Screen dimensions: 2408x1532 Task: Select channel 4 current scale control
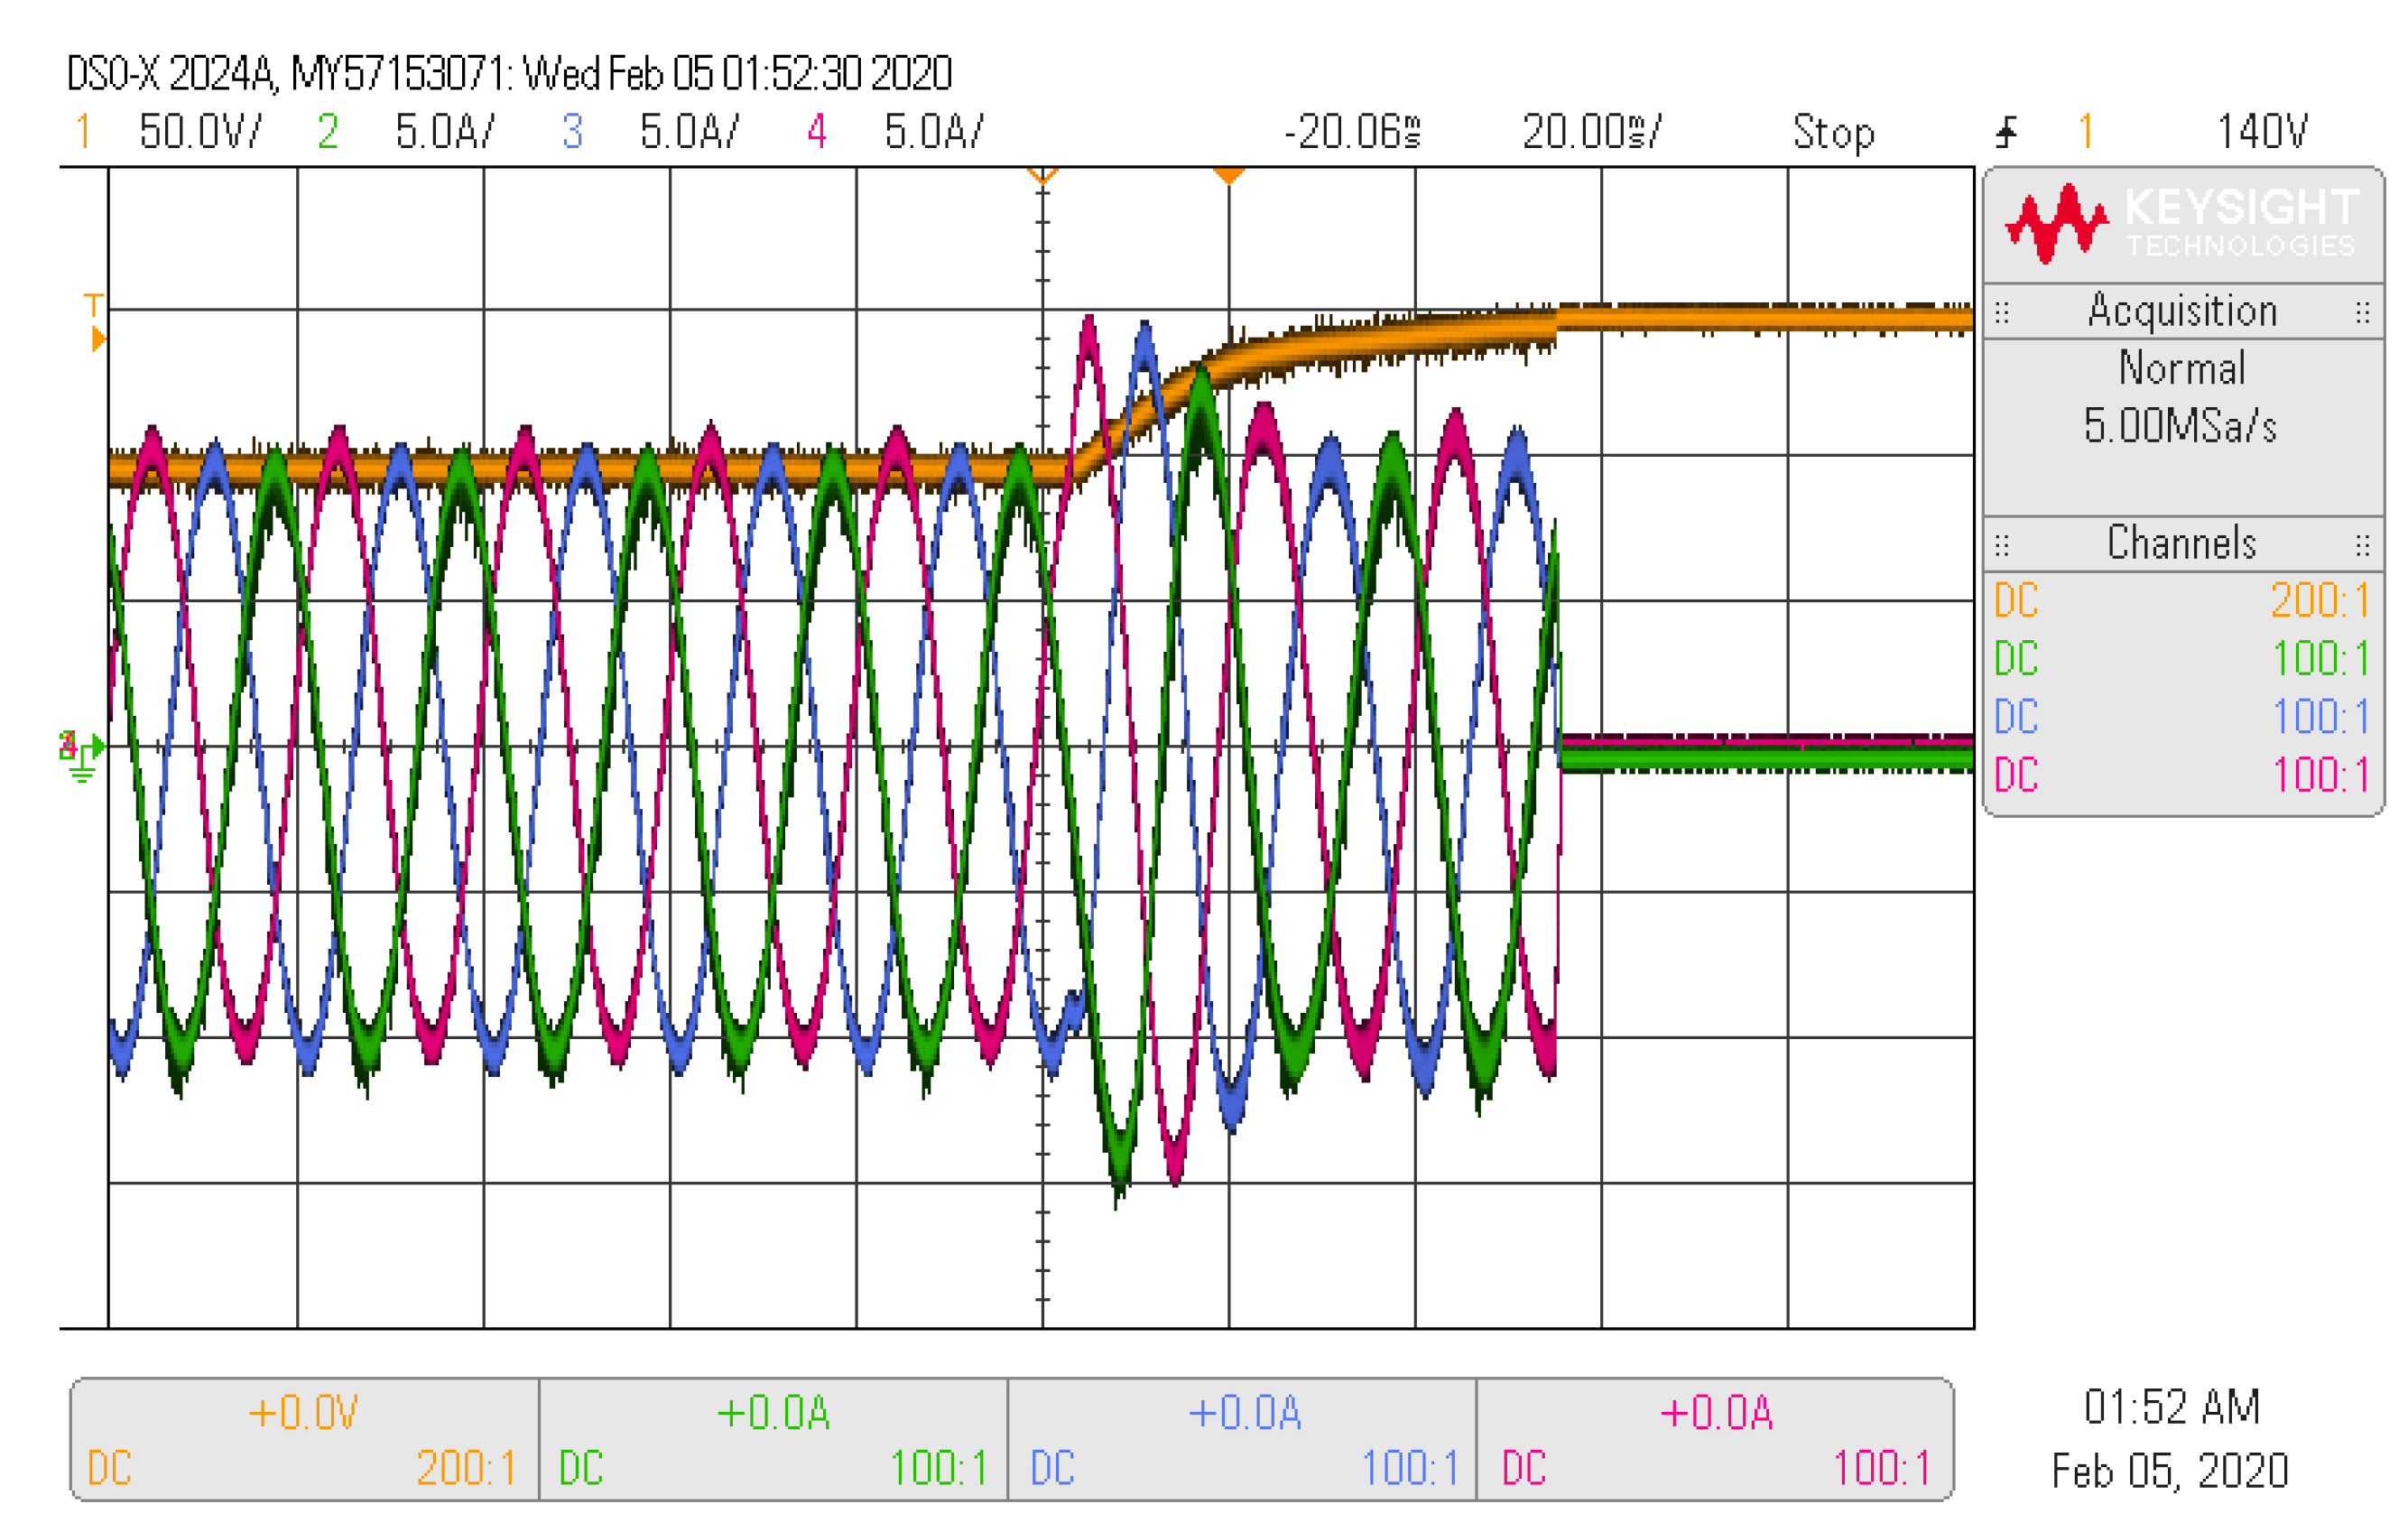coord(936,133)
